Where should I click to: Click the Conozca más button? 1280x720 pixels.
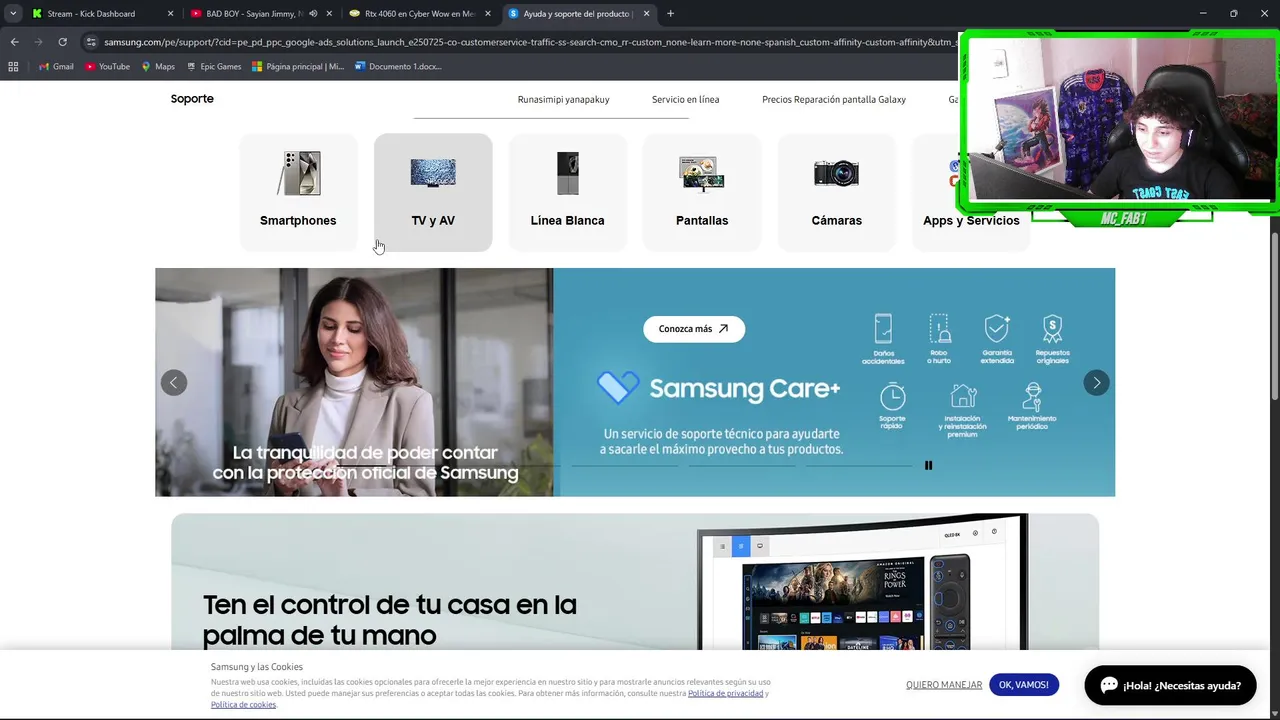[x=694, y=329]
